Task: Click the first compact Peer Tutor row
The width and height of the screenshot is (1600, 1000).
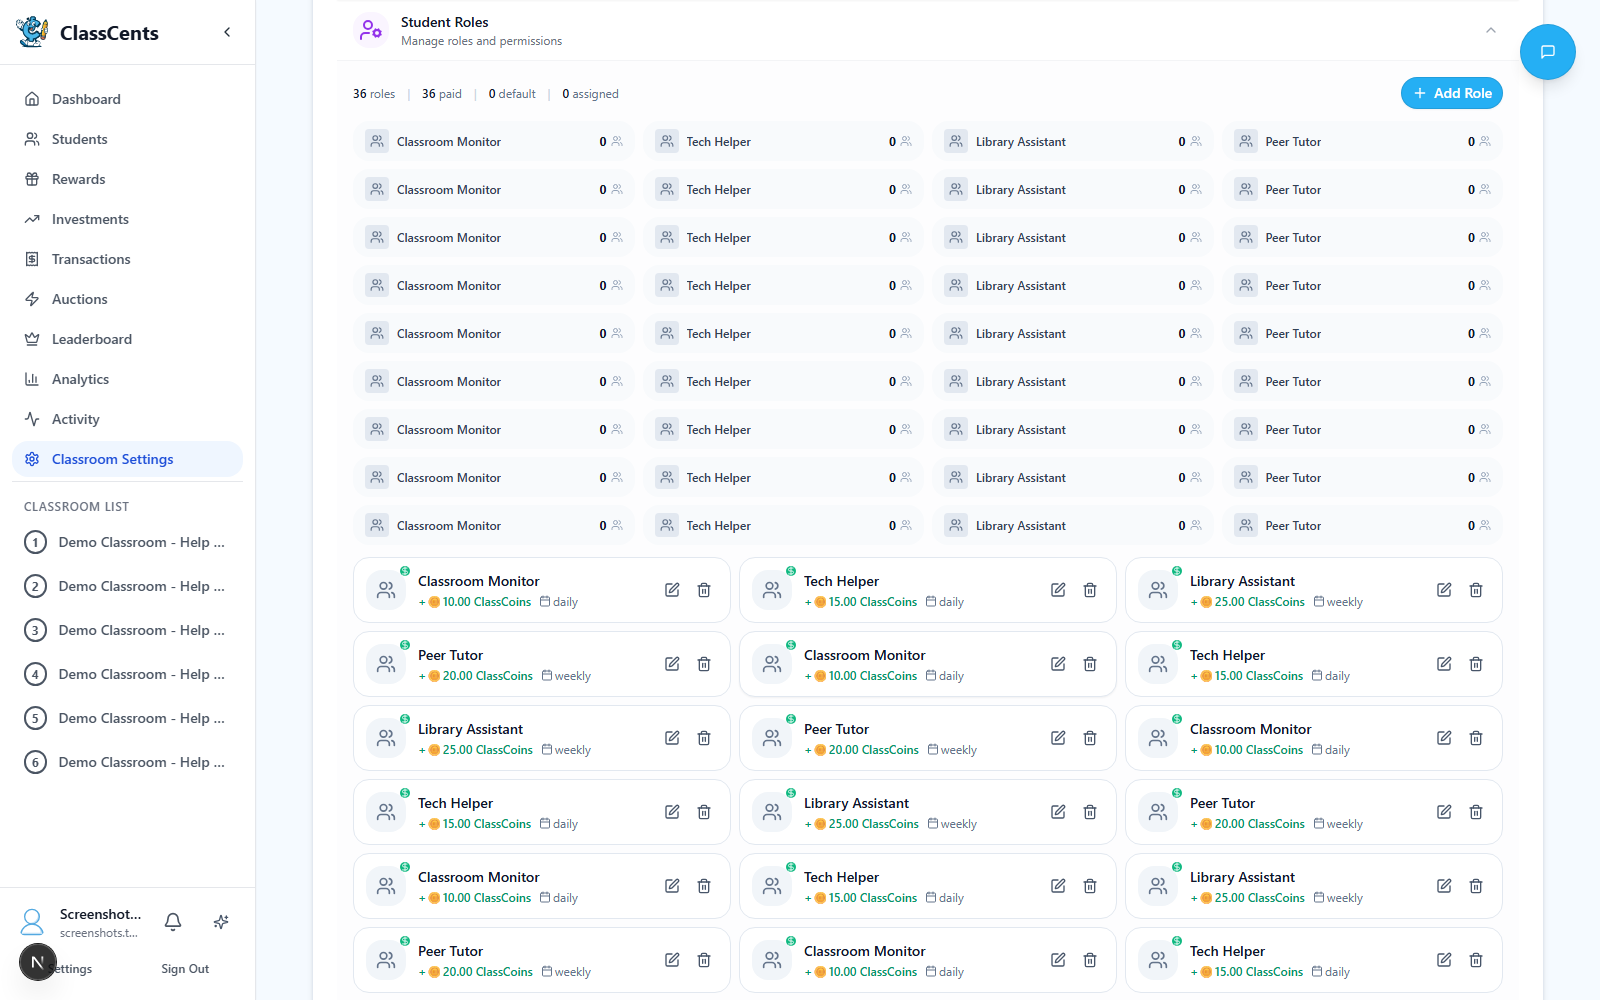Action: click(1362, 142)
